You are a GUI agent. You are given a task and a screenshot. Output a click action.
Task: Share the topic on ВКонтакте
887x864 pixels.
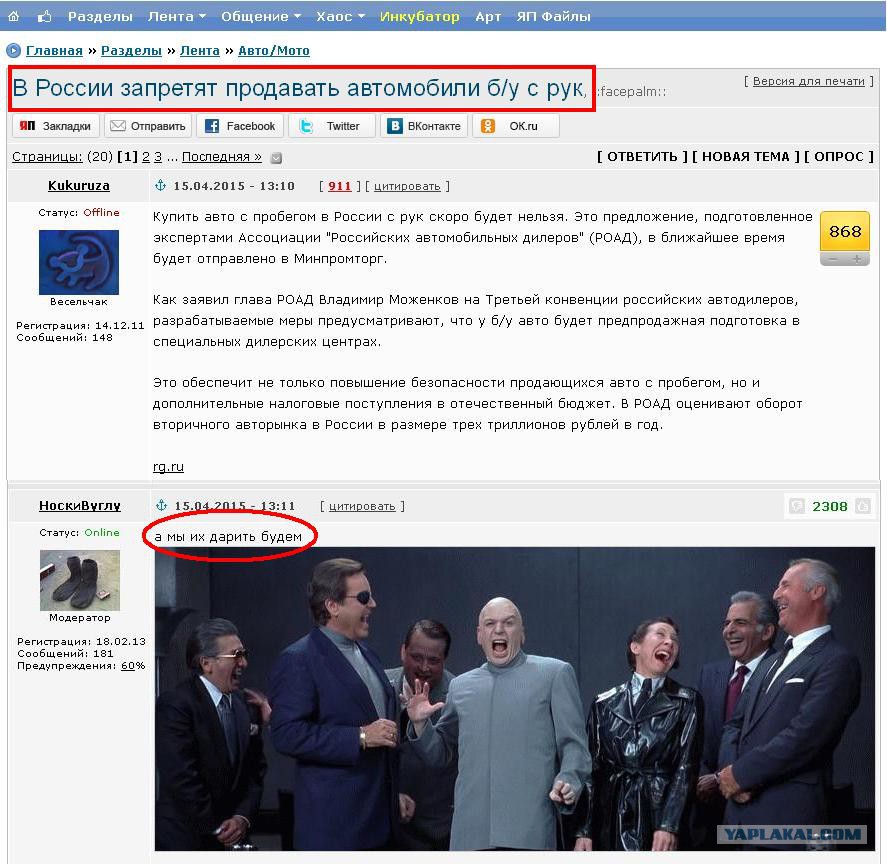[x=424, y=126]
